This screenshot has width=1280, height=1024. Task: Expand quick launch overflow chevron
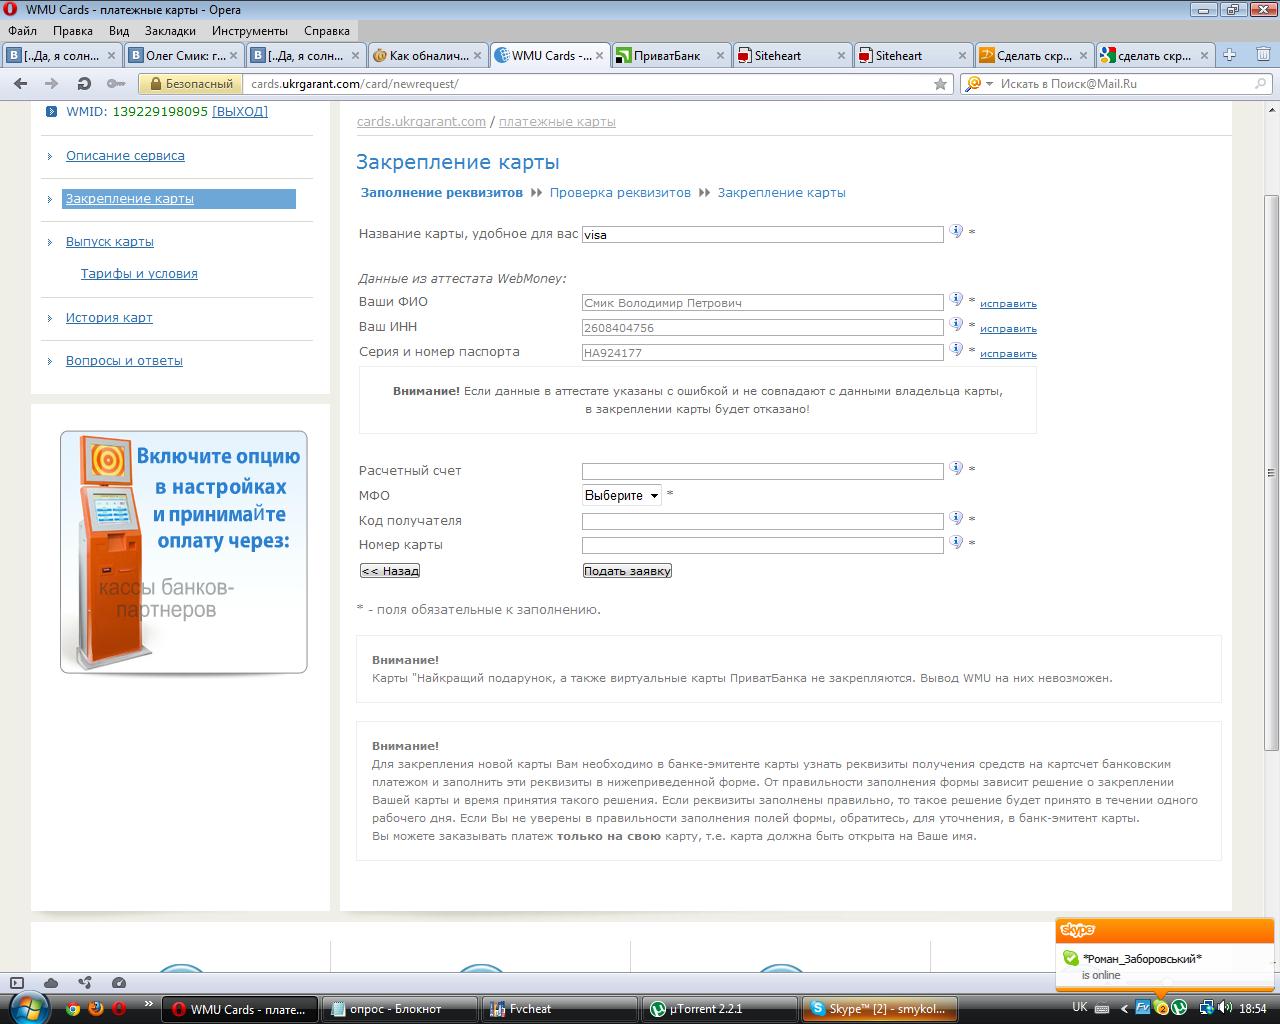click(x=148, y=1003)
